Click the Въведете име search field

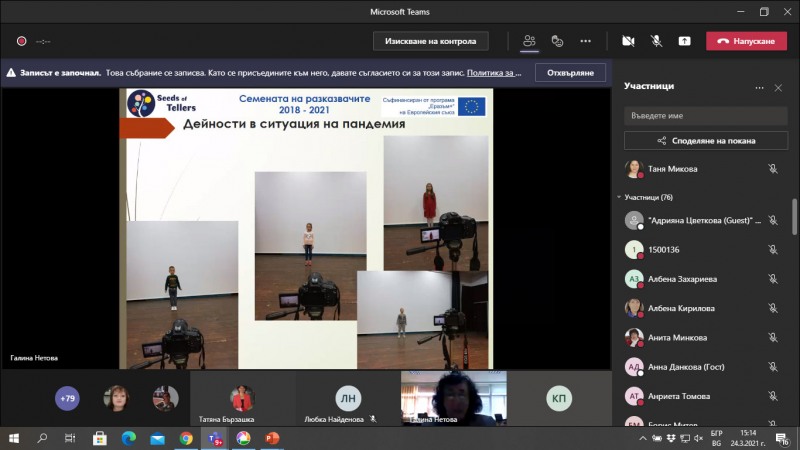tap(706, 116)
